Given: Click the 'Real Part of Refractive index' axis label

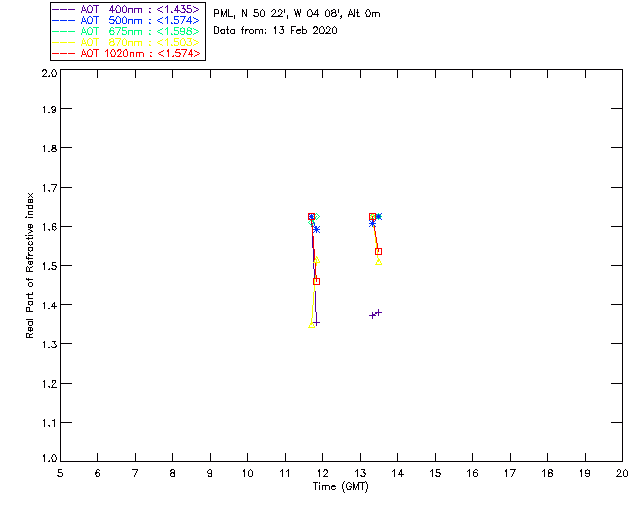Looking at the screenshot, I should pos(30,265).
